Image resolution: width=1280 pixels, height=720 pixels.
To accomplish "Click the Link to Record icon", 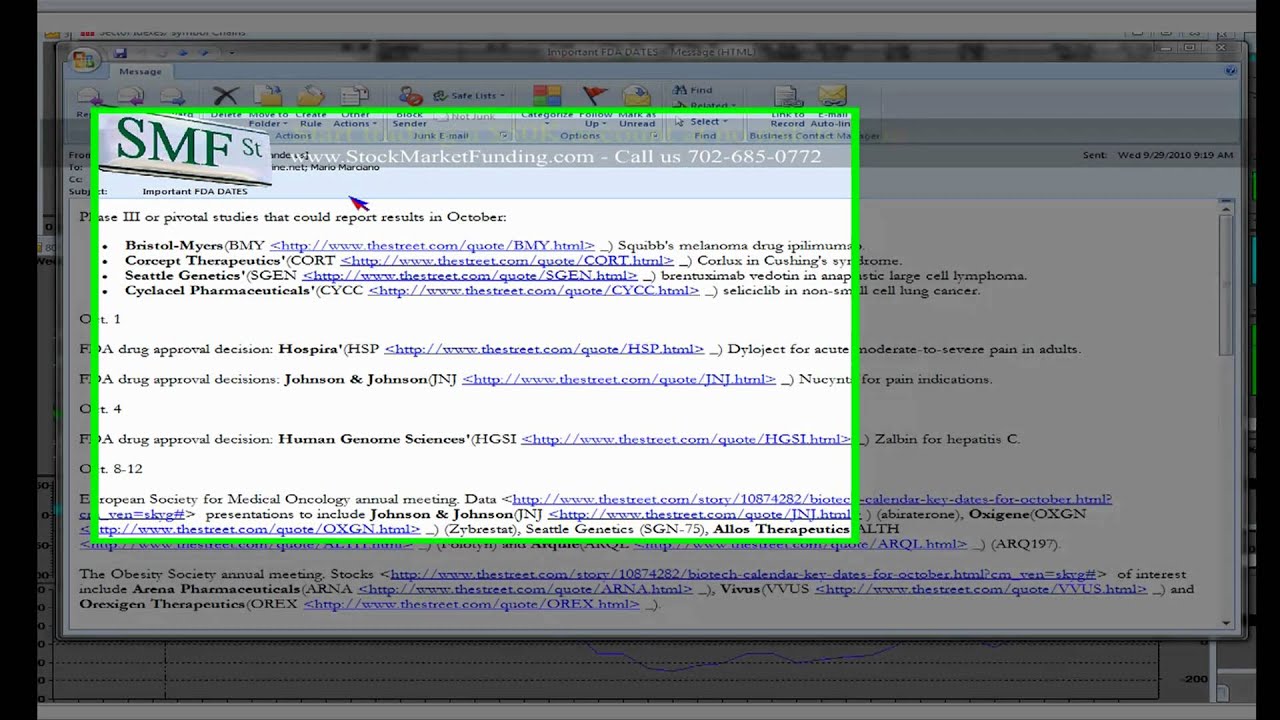I will pos(788,96).
